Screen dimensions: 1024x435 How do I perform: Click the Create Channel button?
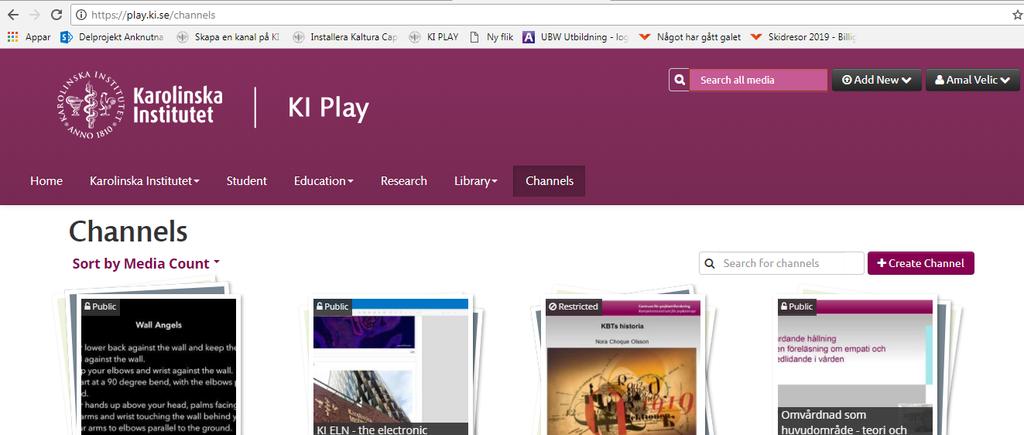click(x=921, y=263)
